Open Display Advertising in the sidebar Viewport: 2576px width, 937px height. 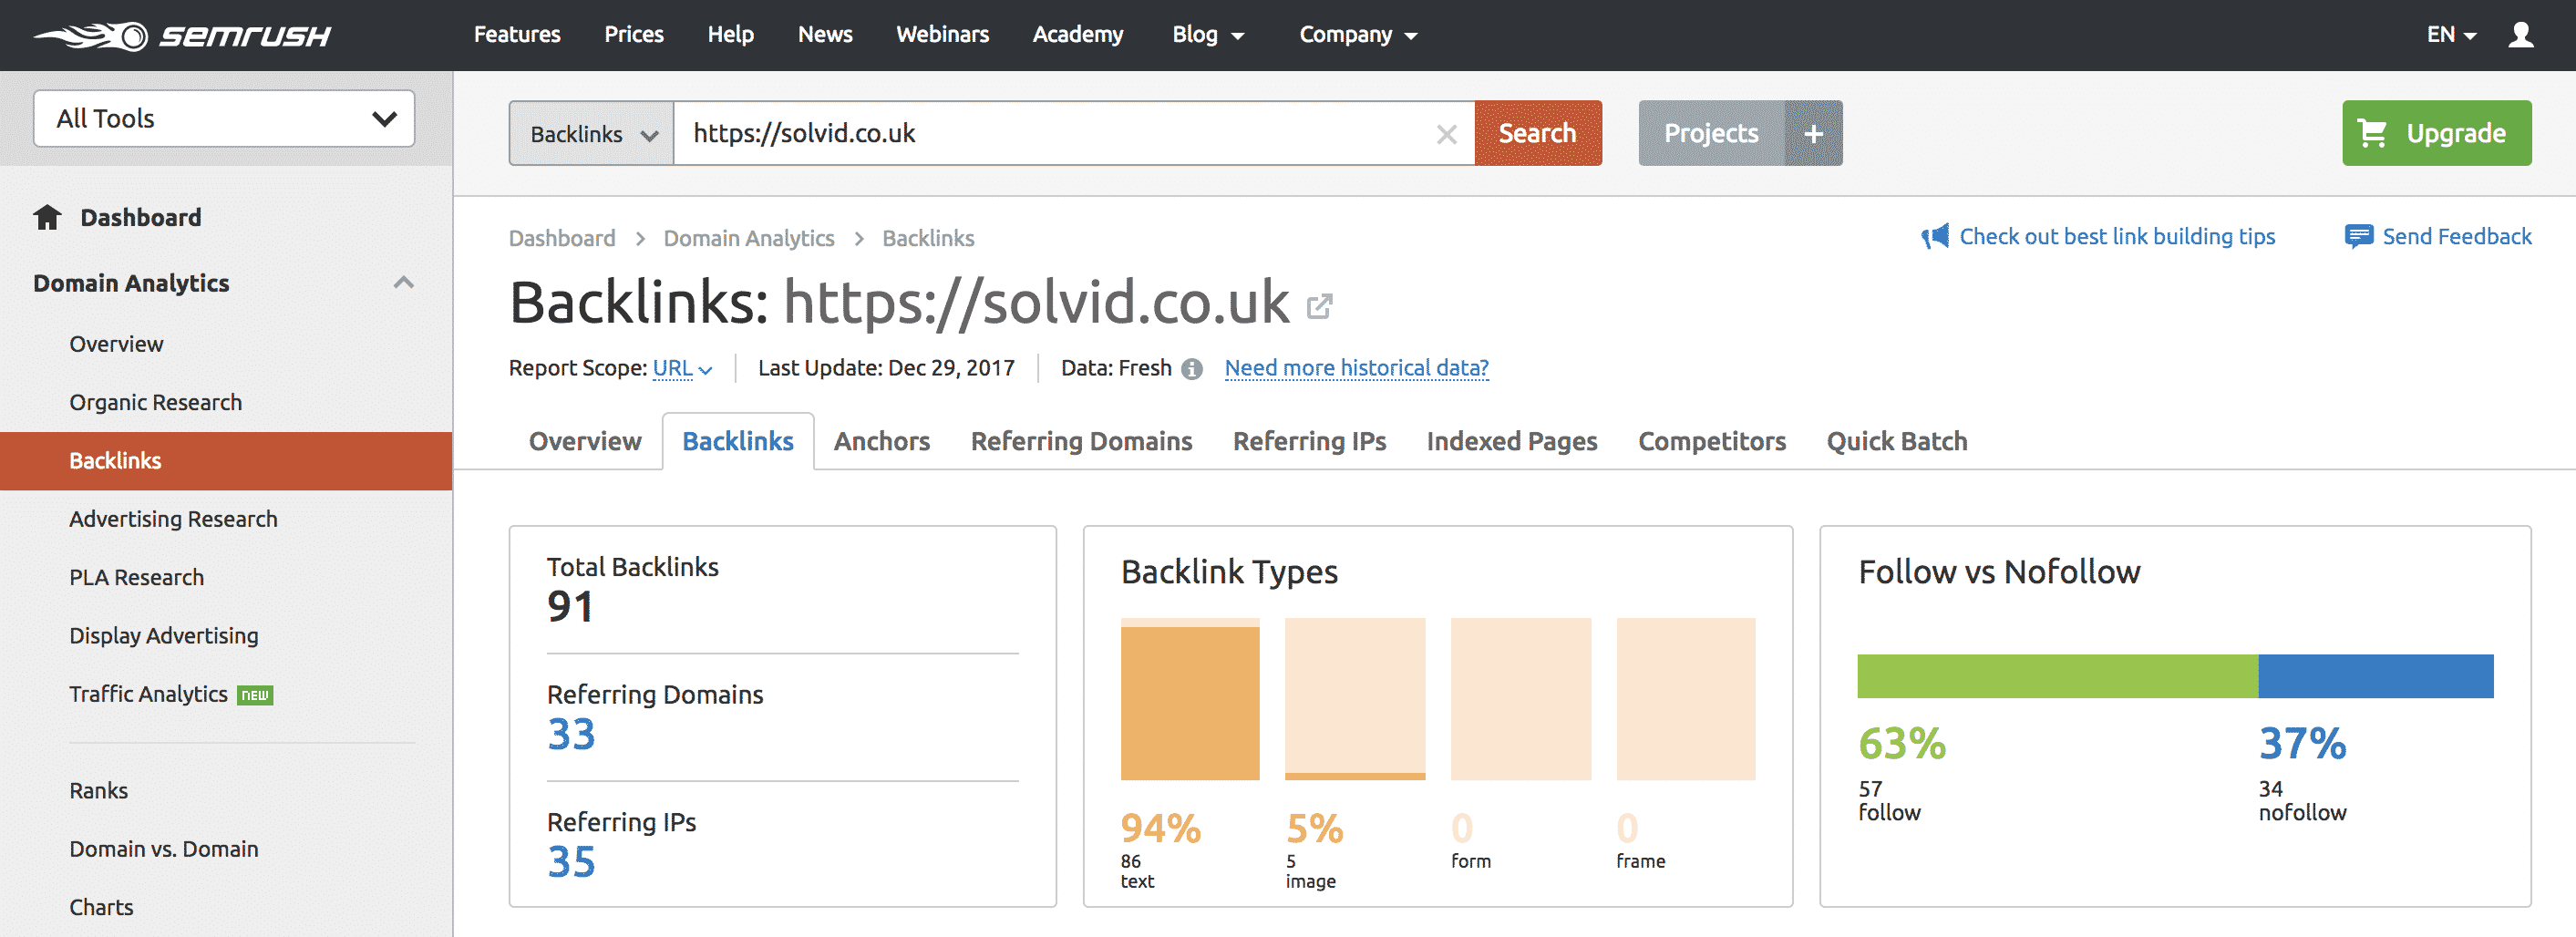click(163, 636)
